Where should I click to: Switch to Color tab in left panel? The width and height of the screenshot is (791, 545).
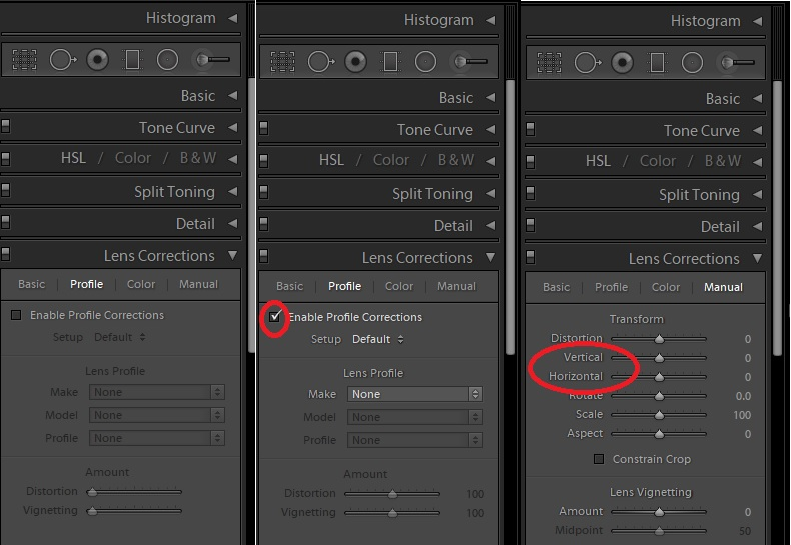[x=141, y=284]
